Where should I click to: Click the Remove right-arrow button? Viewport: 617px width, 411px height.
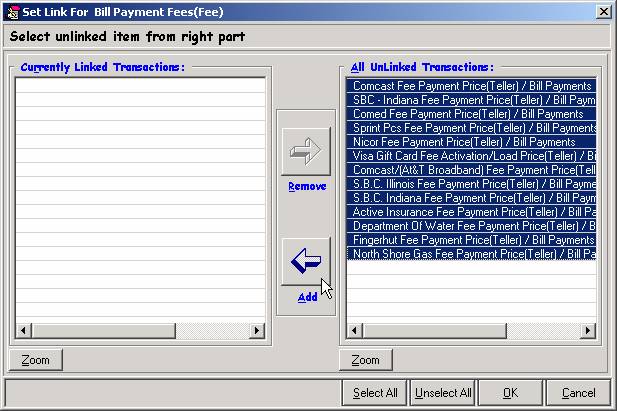[306, 151]
